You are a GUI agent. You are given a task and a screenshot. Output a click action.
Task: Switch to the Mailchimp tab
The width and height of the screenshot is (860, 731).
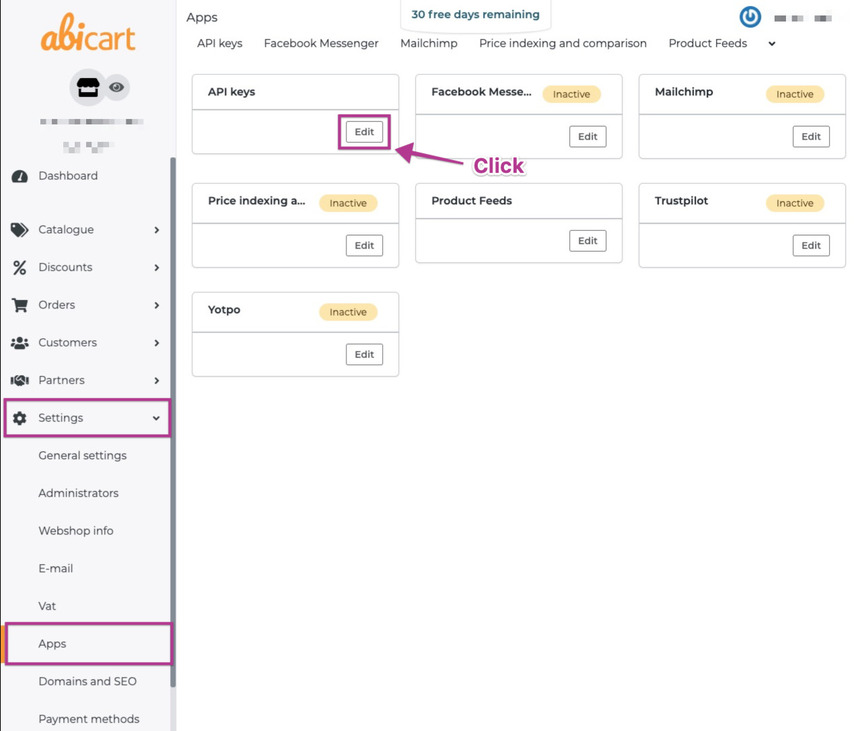click(x=428, y=44)
